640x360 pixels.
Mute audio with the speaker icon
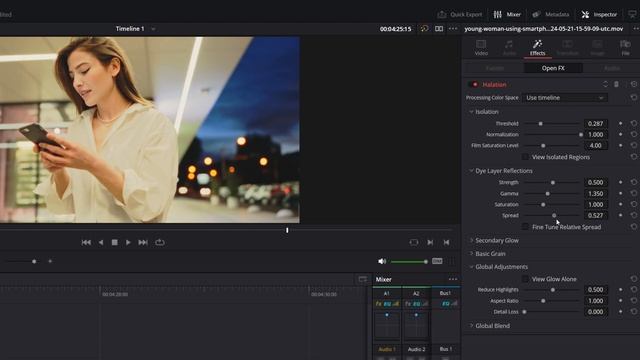click(x=382, y=261)
